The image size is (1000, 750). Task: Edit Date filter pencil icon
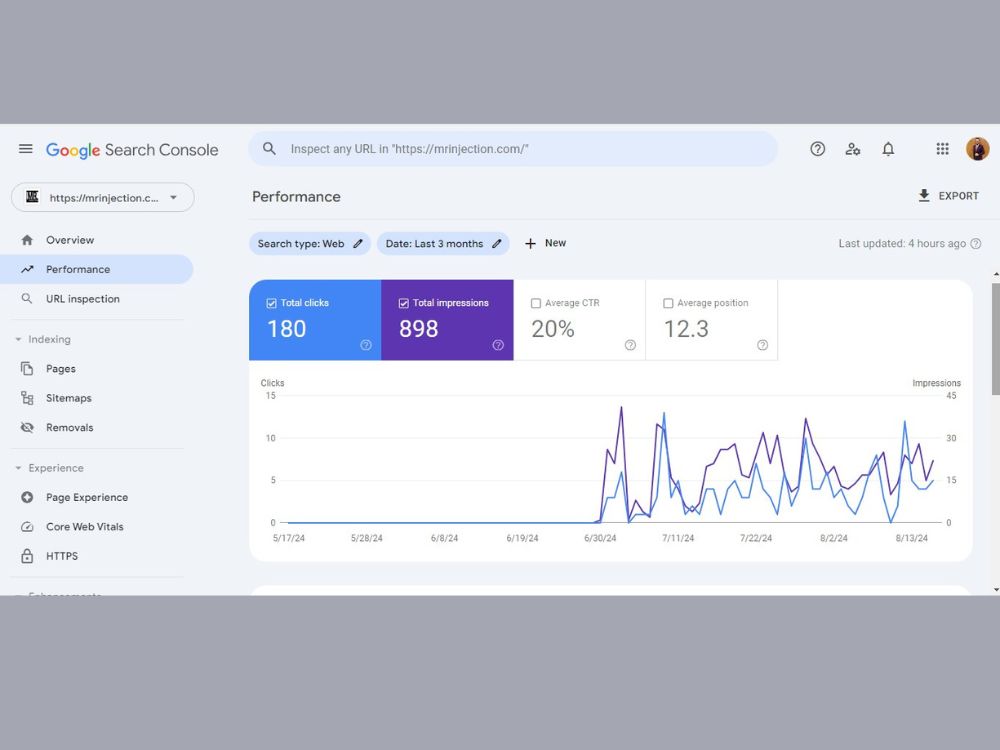pyautogui.click(x=497, y=244)
